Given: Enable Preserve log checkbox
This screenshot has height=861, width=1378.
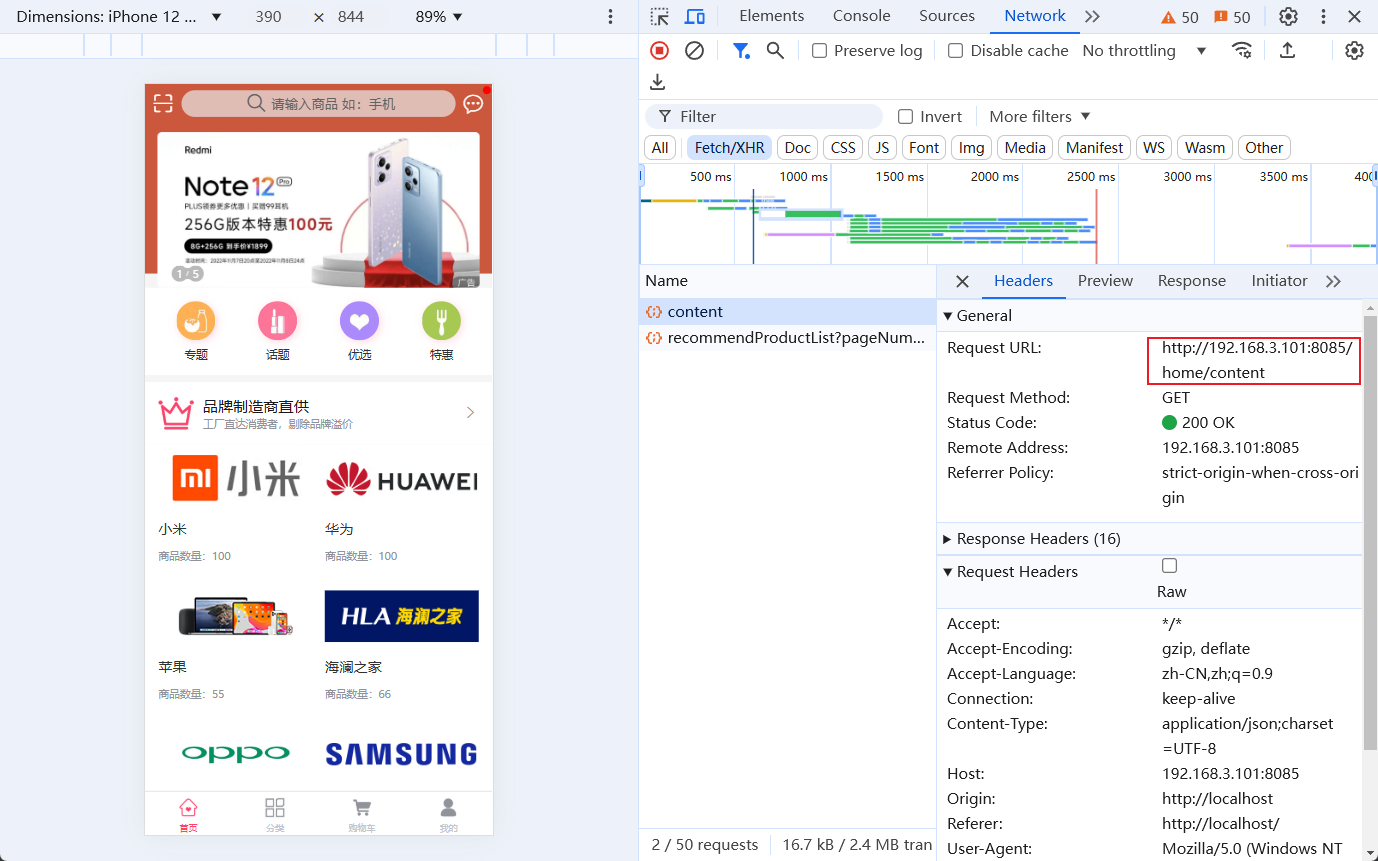Looking at the screenshot, I should pyautogui.click(x=819, y=51).
